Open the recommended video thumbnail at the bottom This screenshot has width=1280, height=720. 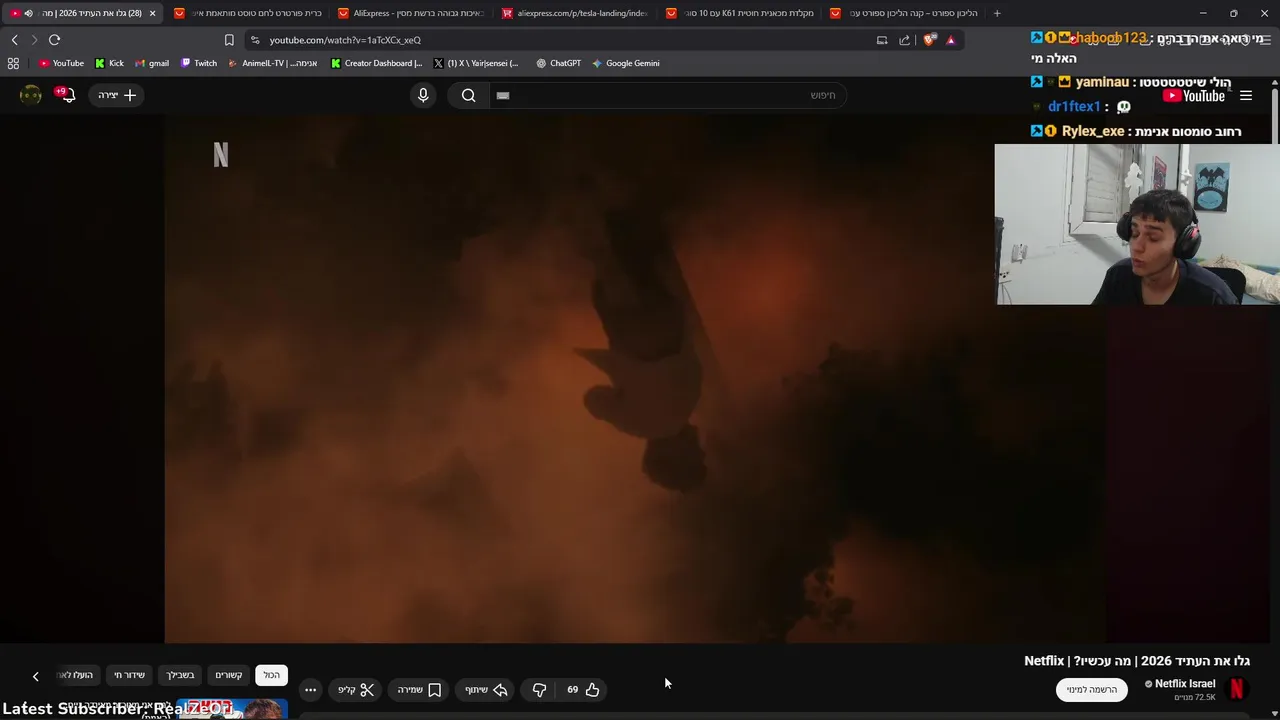232,710
